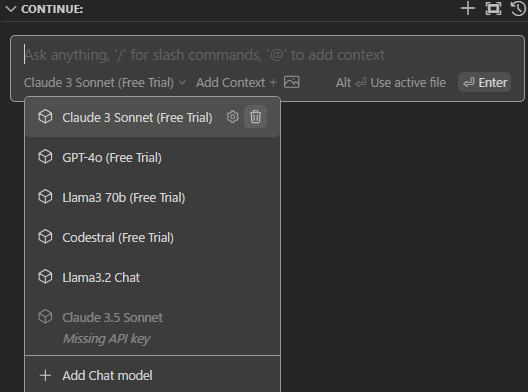Click the cube icon beside GPT-4o
528x392 pixels.
point(45,157)
